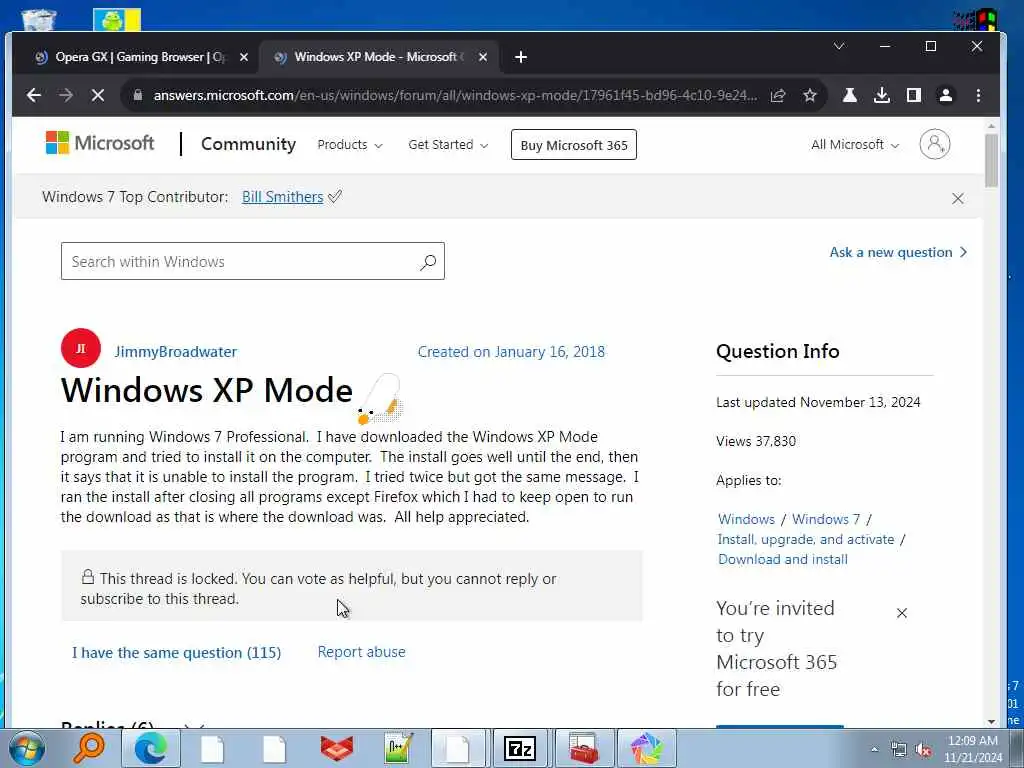Select the Windows XP Mode - Microsoft tab
Image resolution: width=1024 pixels, height=768 pixels.
pyautogui.click(x=379, y=57)
